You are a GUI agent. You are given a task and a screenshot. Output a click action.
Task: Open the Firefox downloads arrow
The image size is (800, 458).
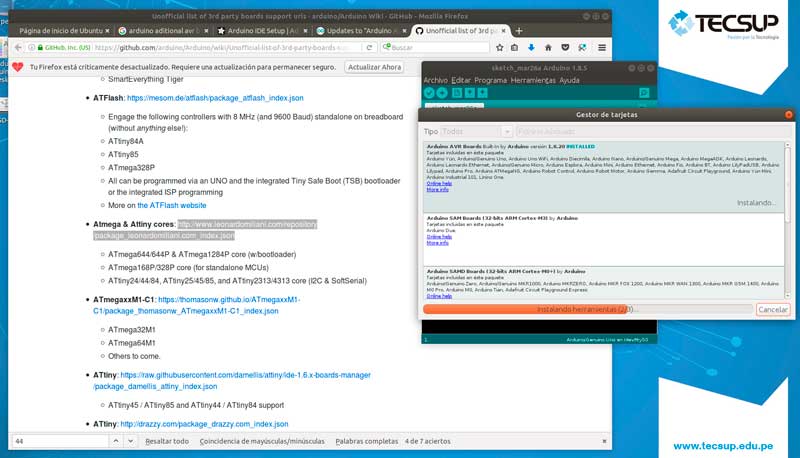[x=531, y=47]
